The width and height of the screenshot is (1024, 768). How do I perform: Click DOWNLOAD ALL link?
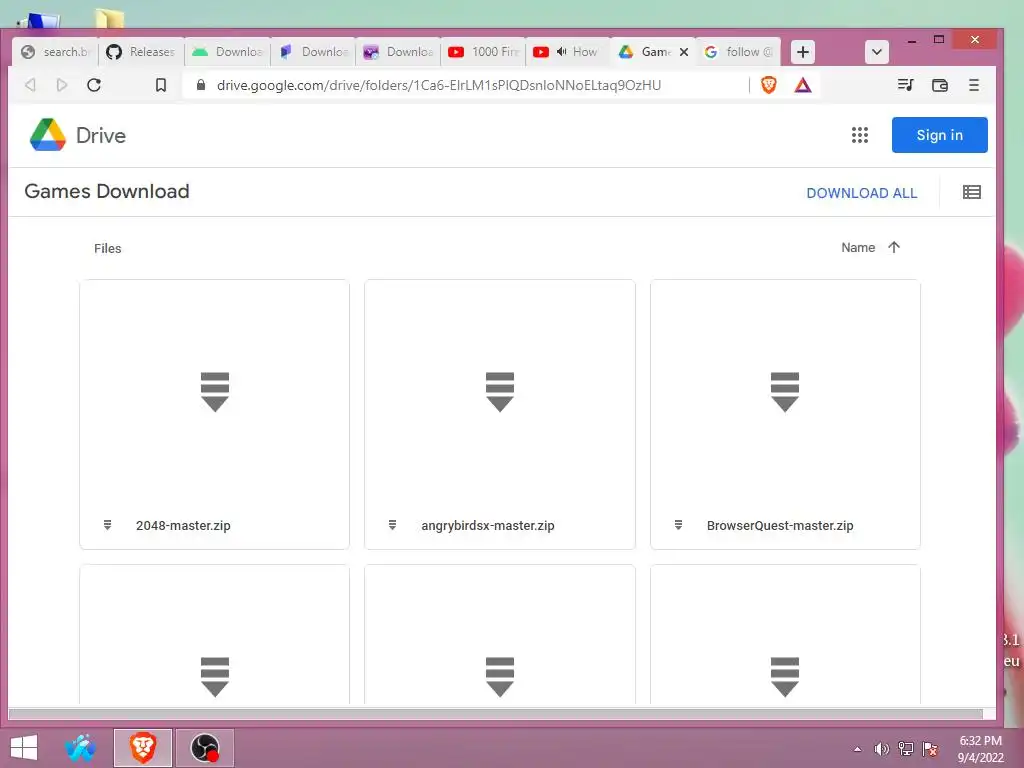[x=861, y=193]
